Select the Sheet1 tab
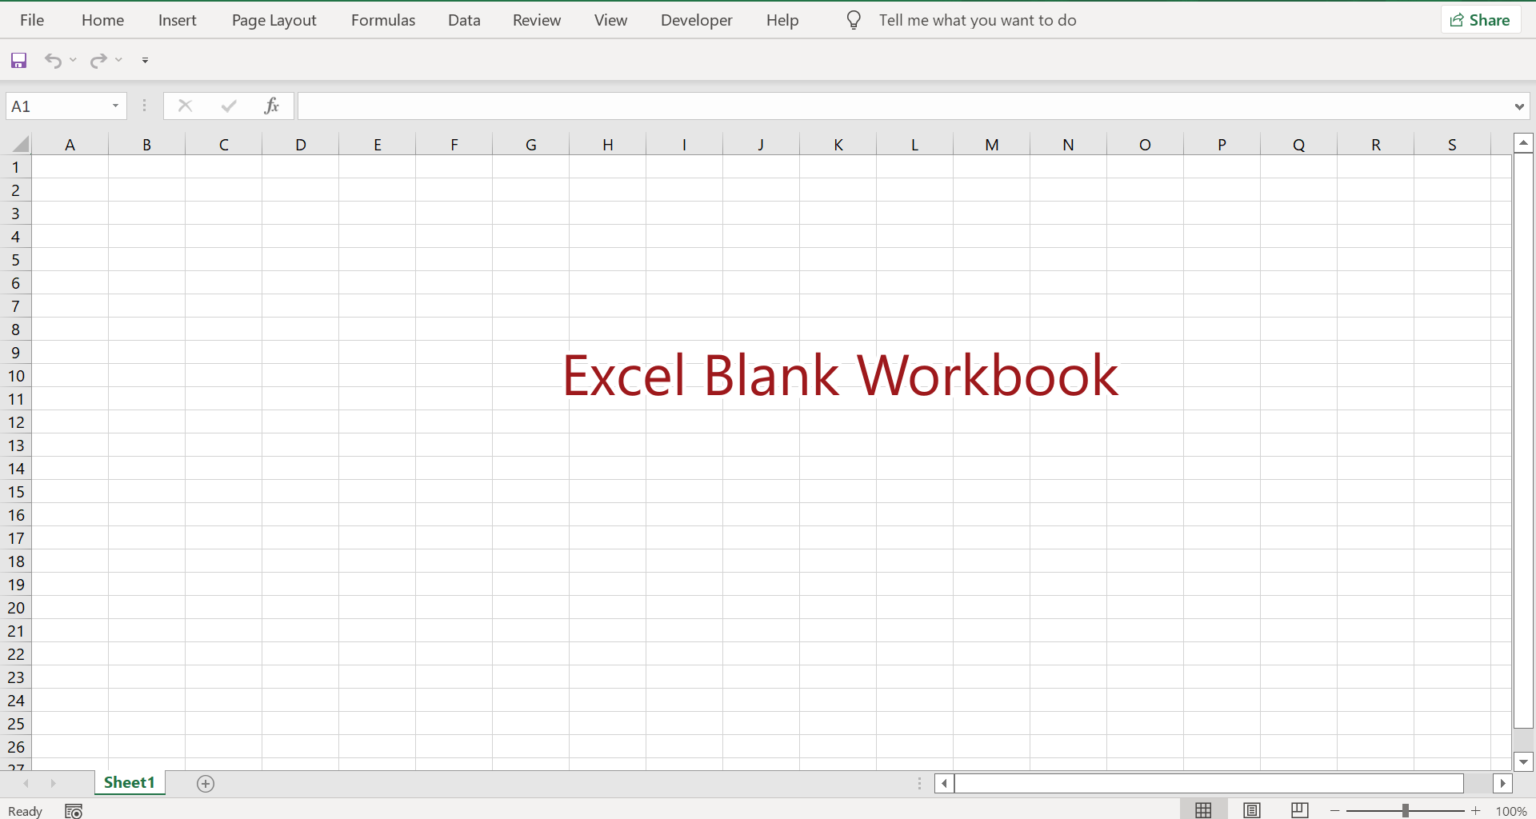 coord(129,783)
